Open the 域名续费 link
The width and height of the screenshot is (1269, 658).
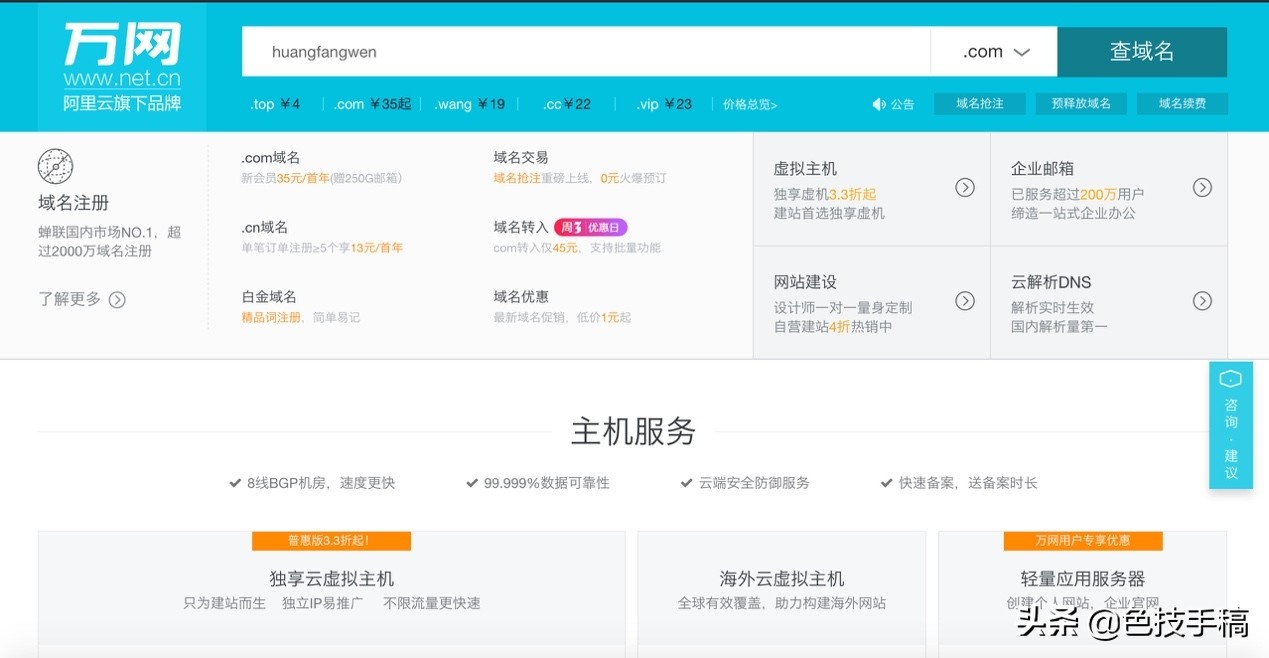pos(1182,103)
